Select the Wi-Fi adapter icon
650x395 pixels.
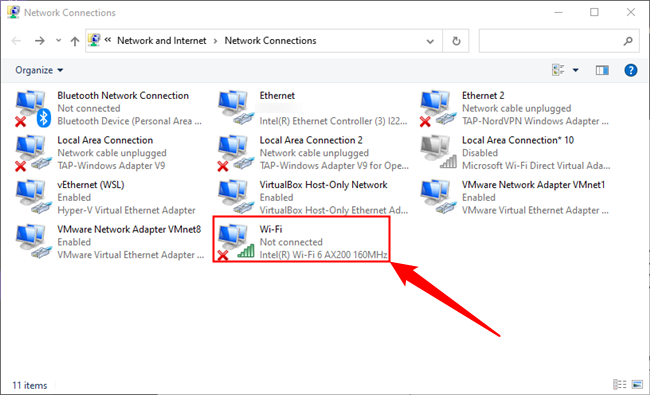235,242
